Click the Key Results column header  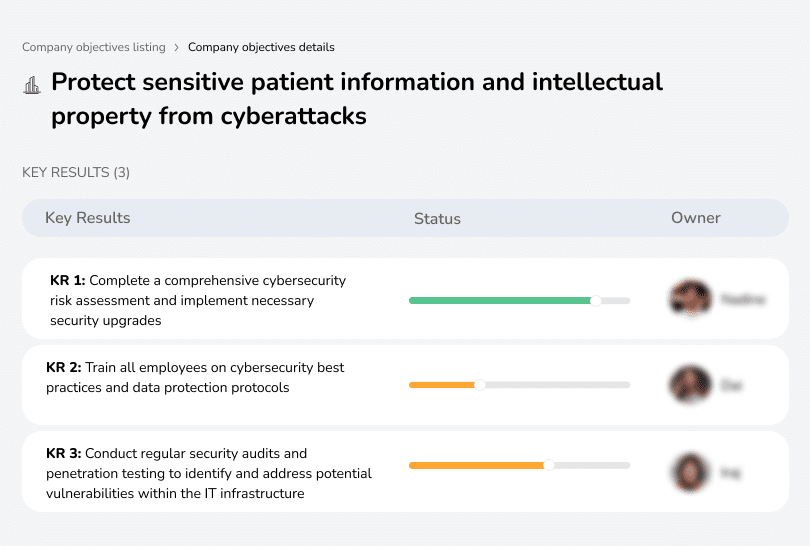coord(88,218)
